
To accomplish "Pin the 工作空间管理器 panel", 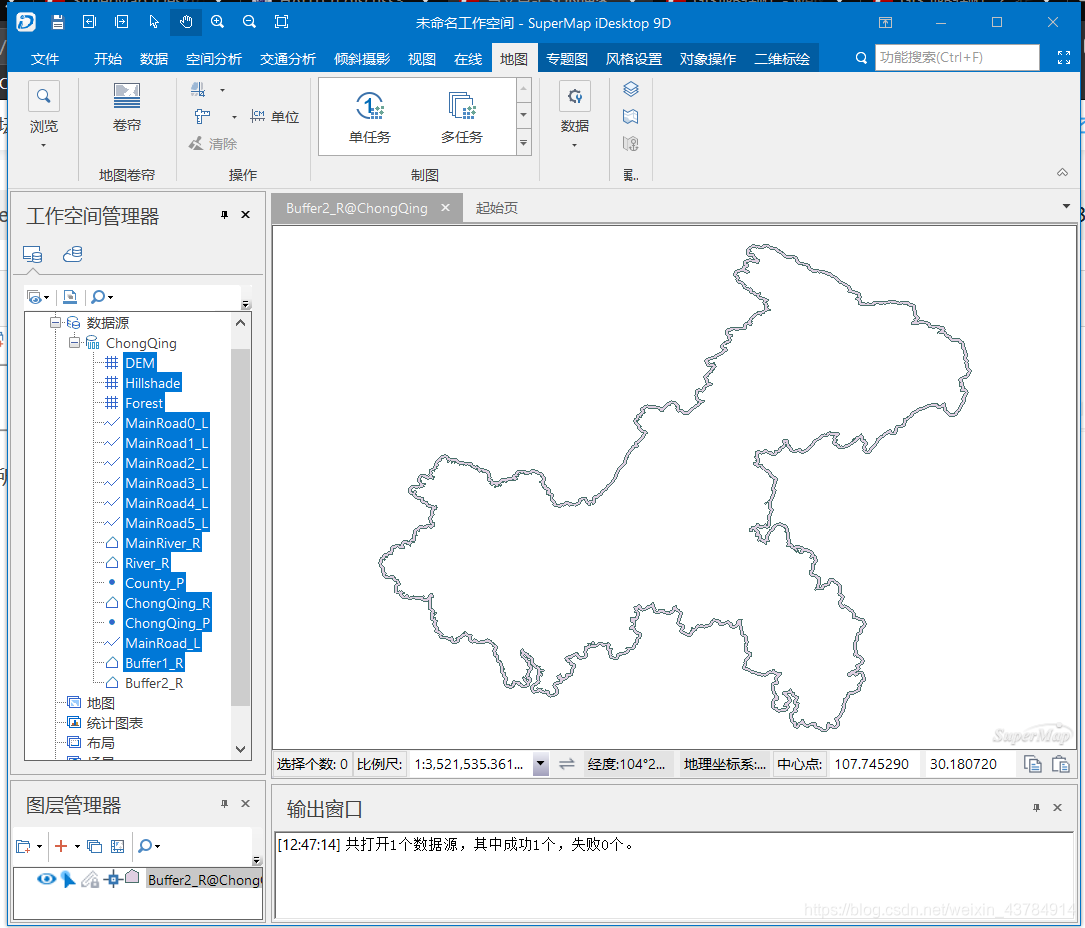I will coord(224,215).
